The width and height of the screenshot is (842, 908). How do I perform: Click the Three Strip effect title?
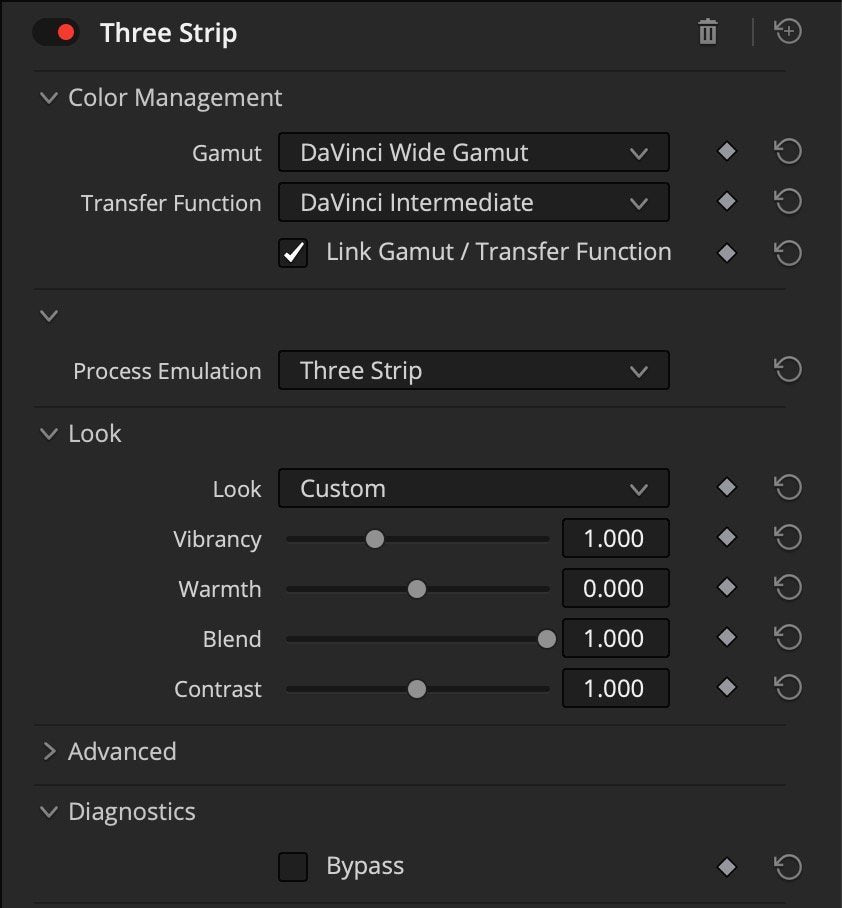(x=169, y=33)
